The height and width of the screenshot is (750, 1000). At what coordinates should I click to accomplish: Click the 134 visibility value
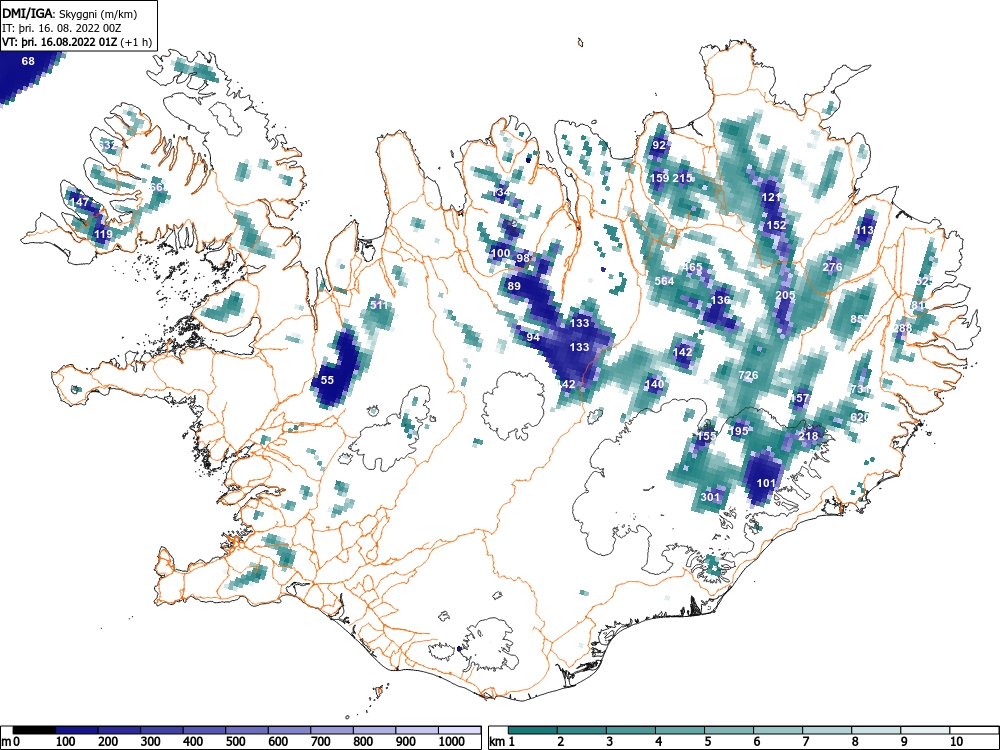pos(501,192)
